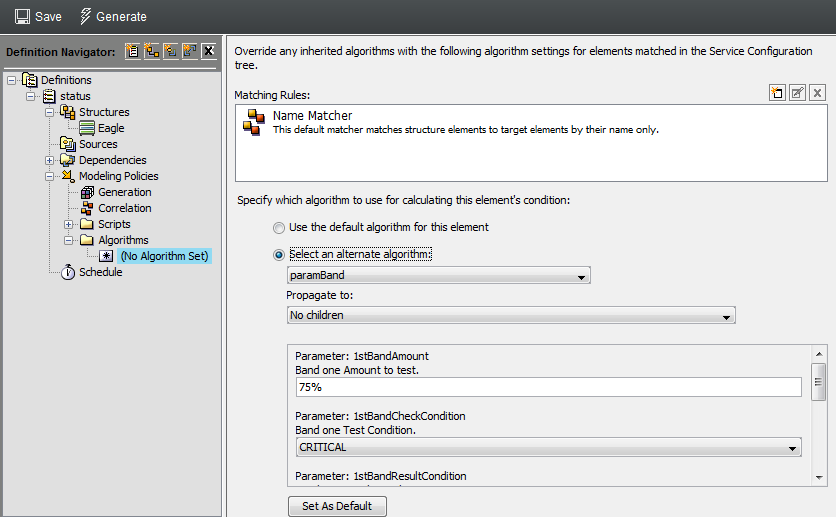The height and width of the screenshot is (517, 837).
Task: Expand the Dependencies node
Action: pyautogui.click(x=49, y=161)
